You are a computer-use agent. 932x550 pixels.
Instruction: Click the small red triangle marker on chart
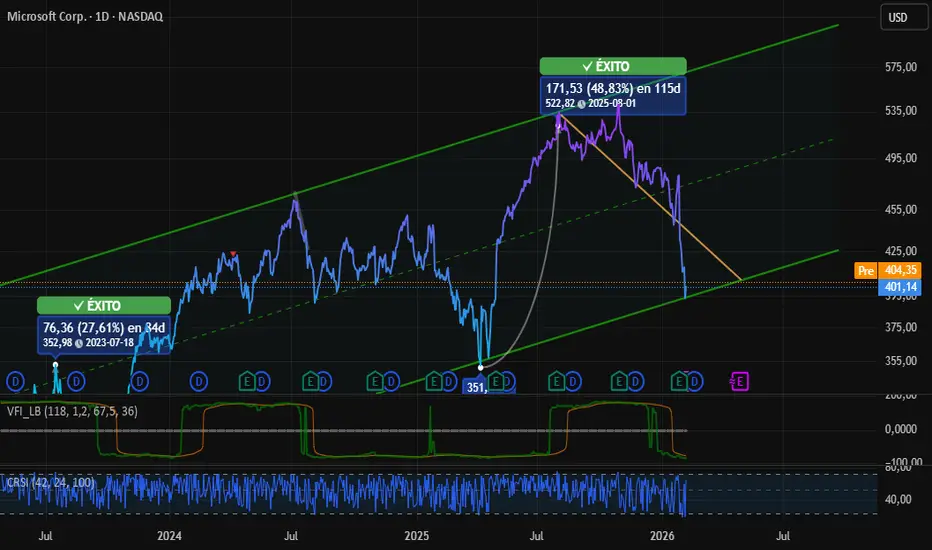tap(233, 254)
